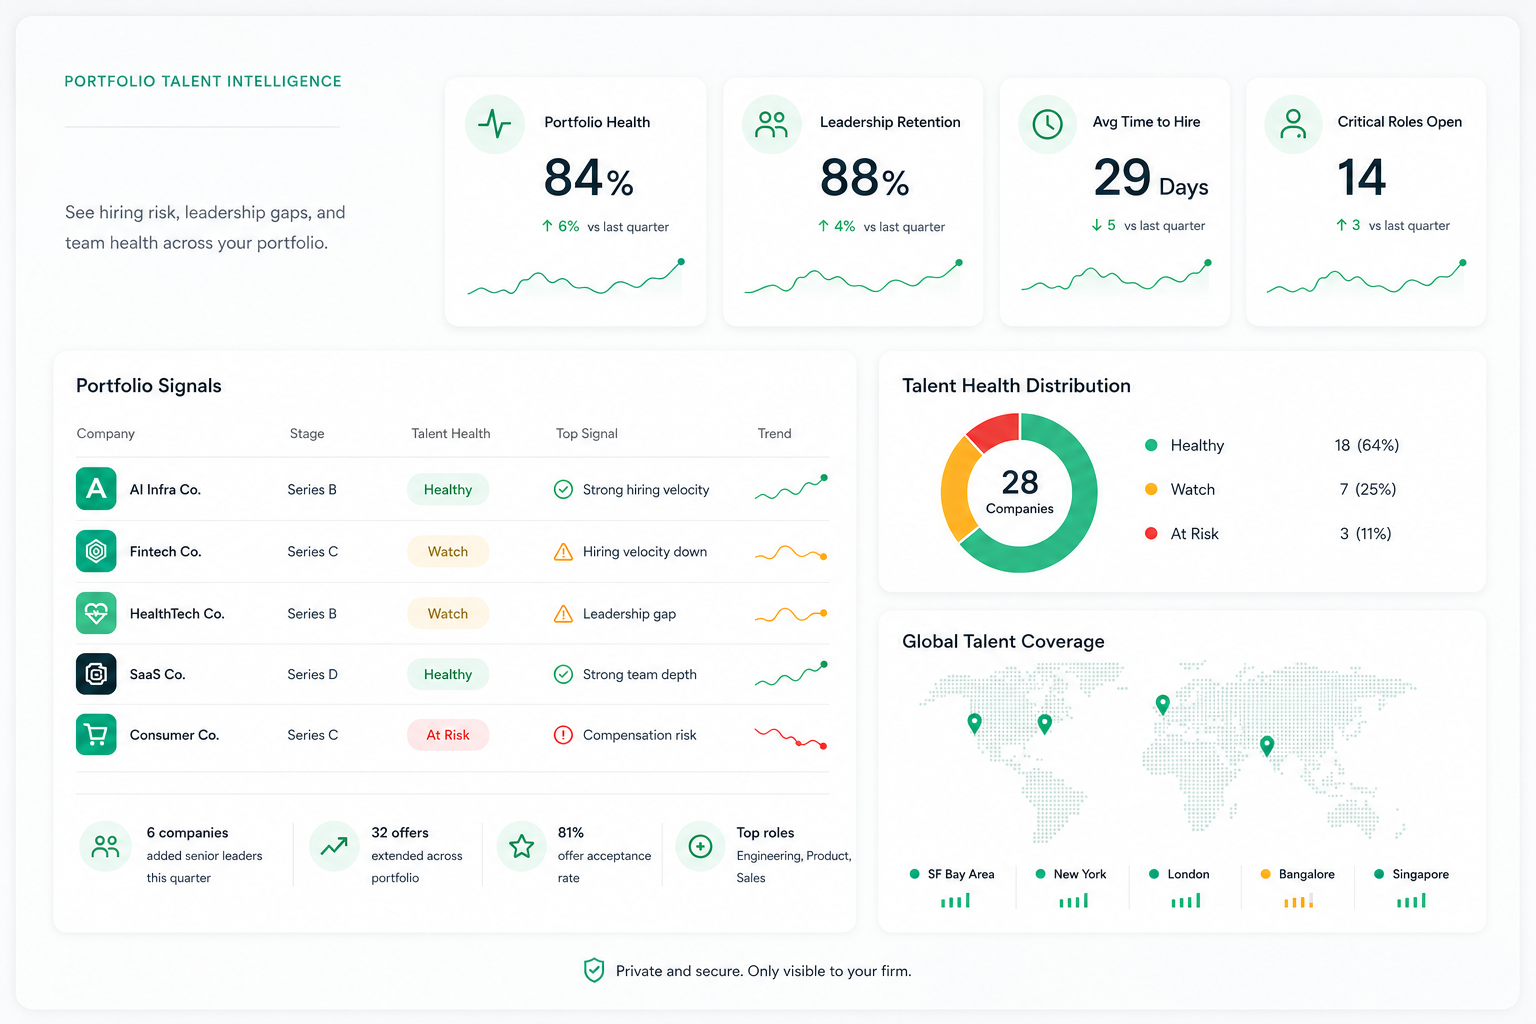
Task: Click the 29 Days time to hire value
Action: point(1150,178)
